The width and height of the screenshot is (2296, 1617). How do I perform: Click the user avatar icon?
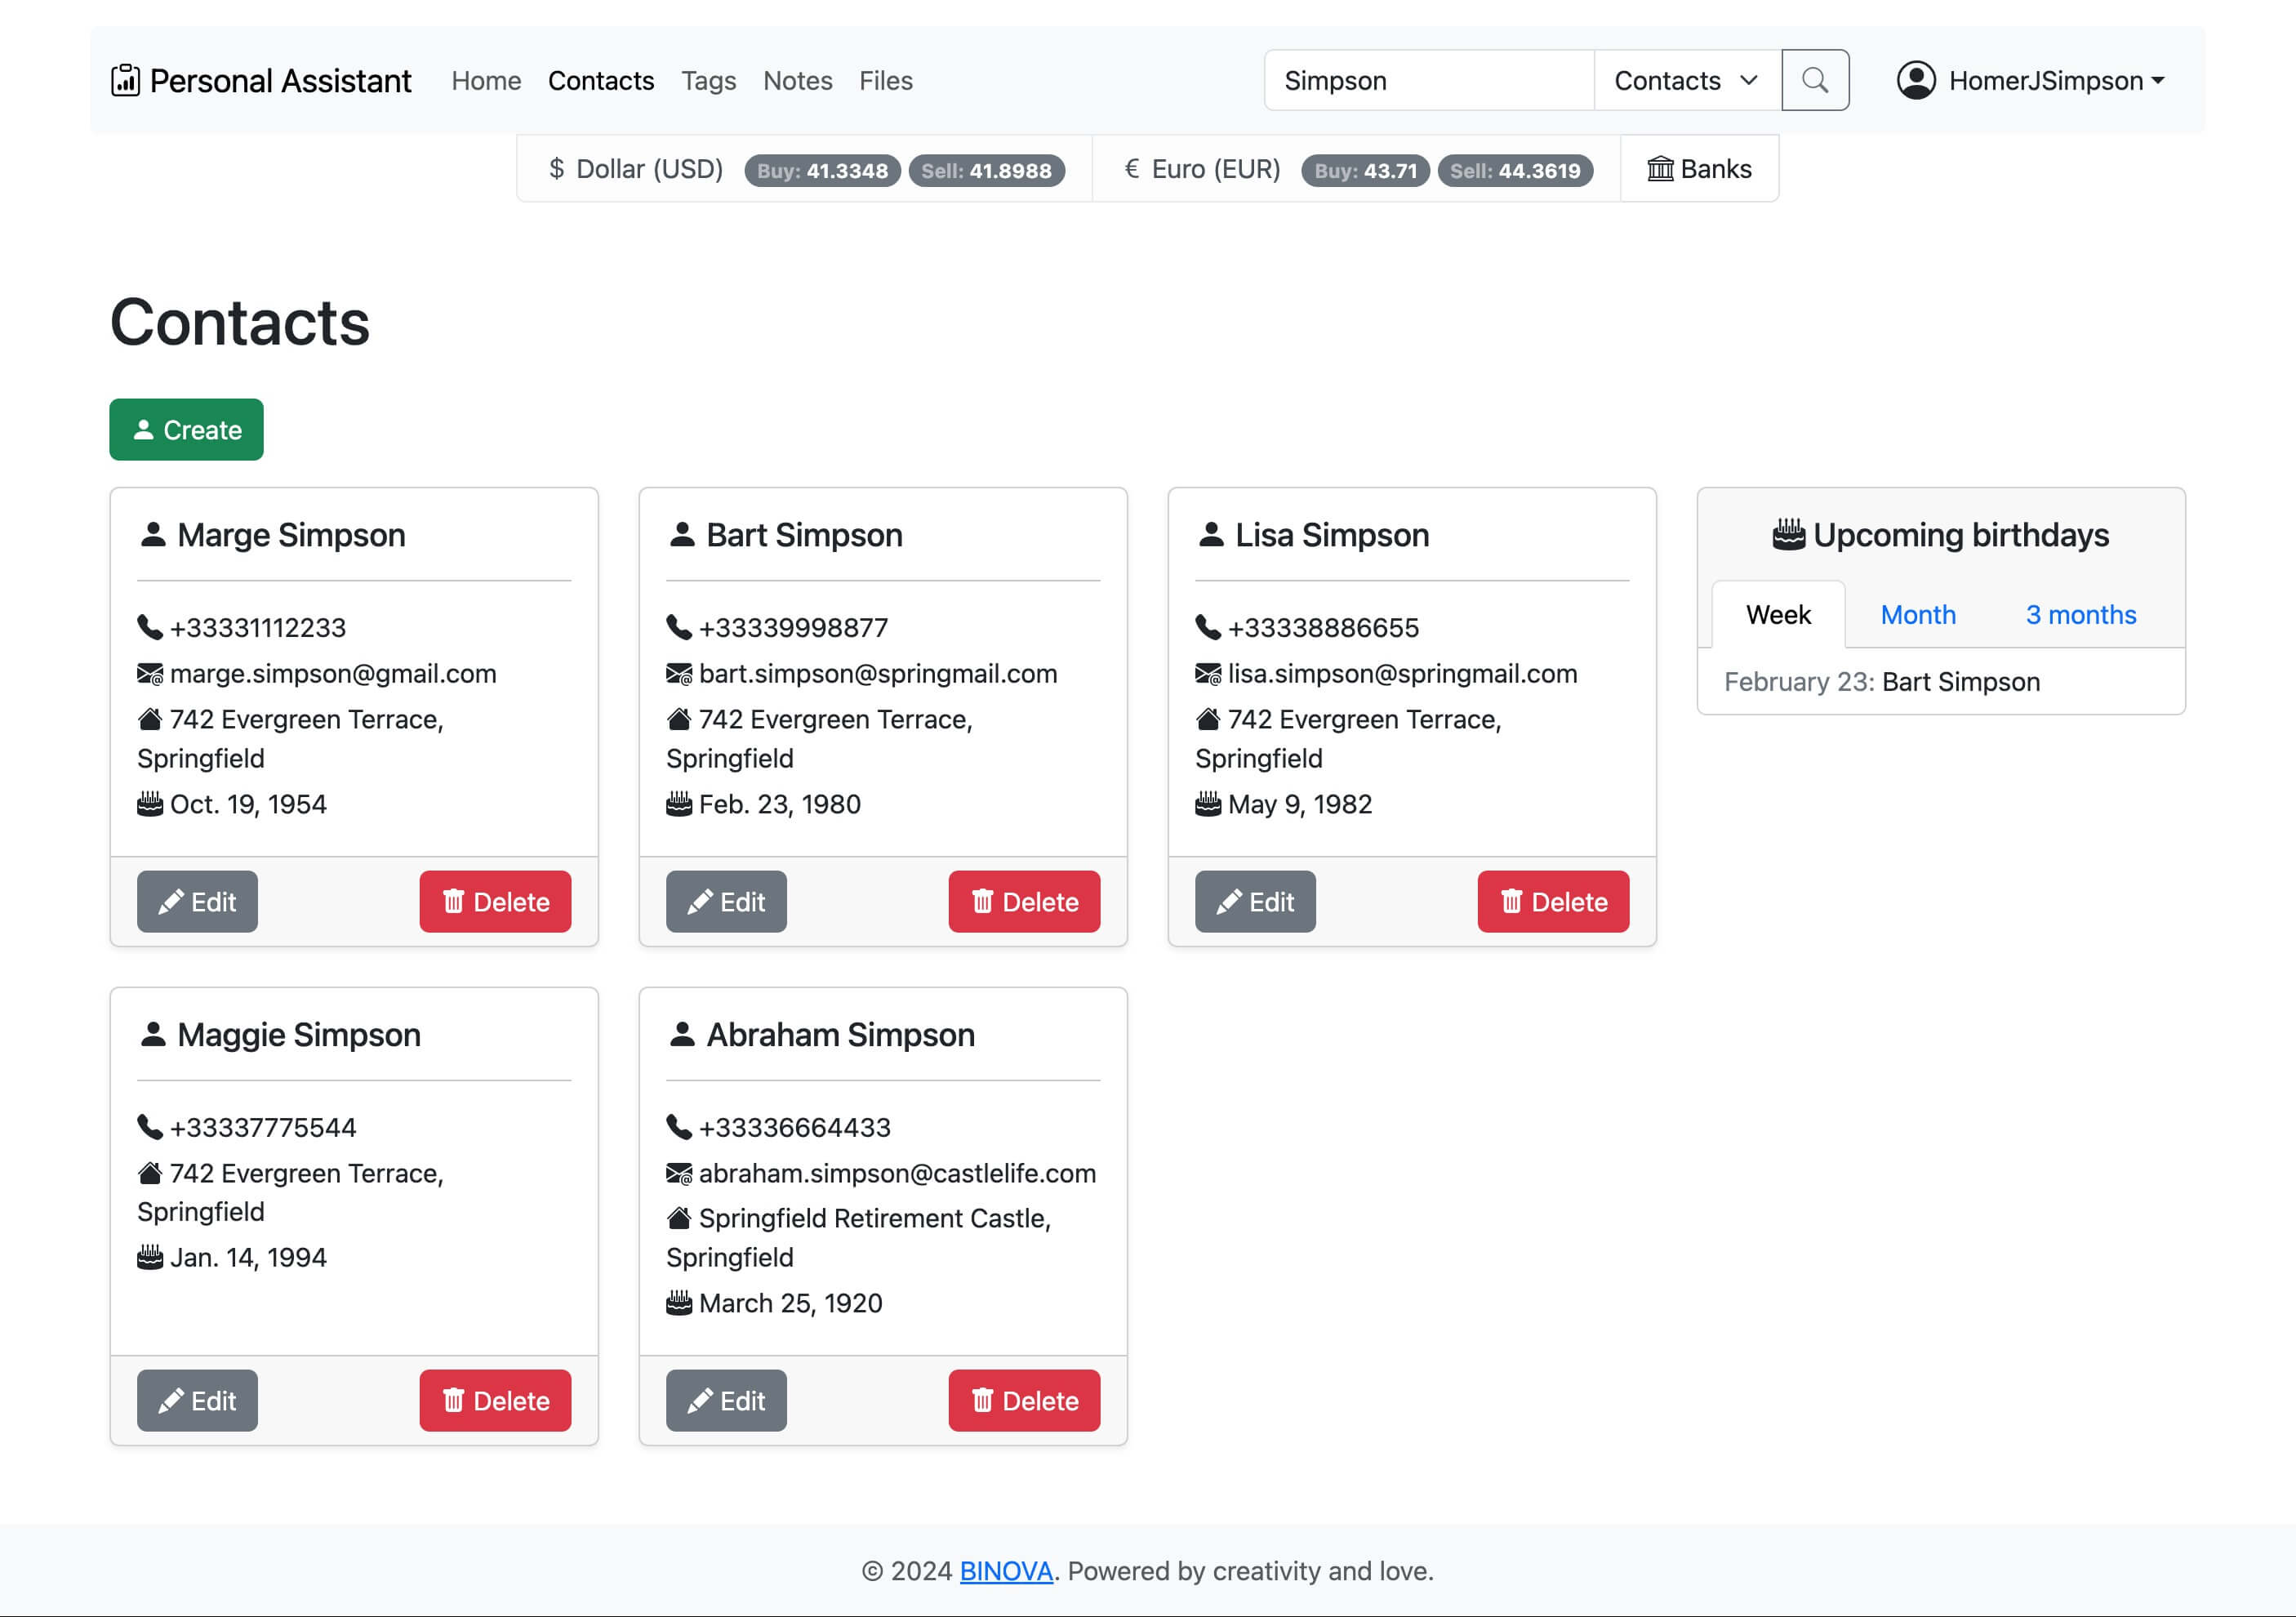[x=1916, y=80]
